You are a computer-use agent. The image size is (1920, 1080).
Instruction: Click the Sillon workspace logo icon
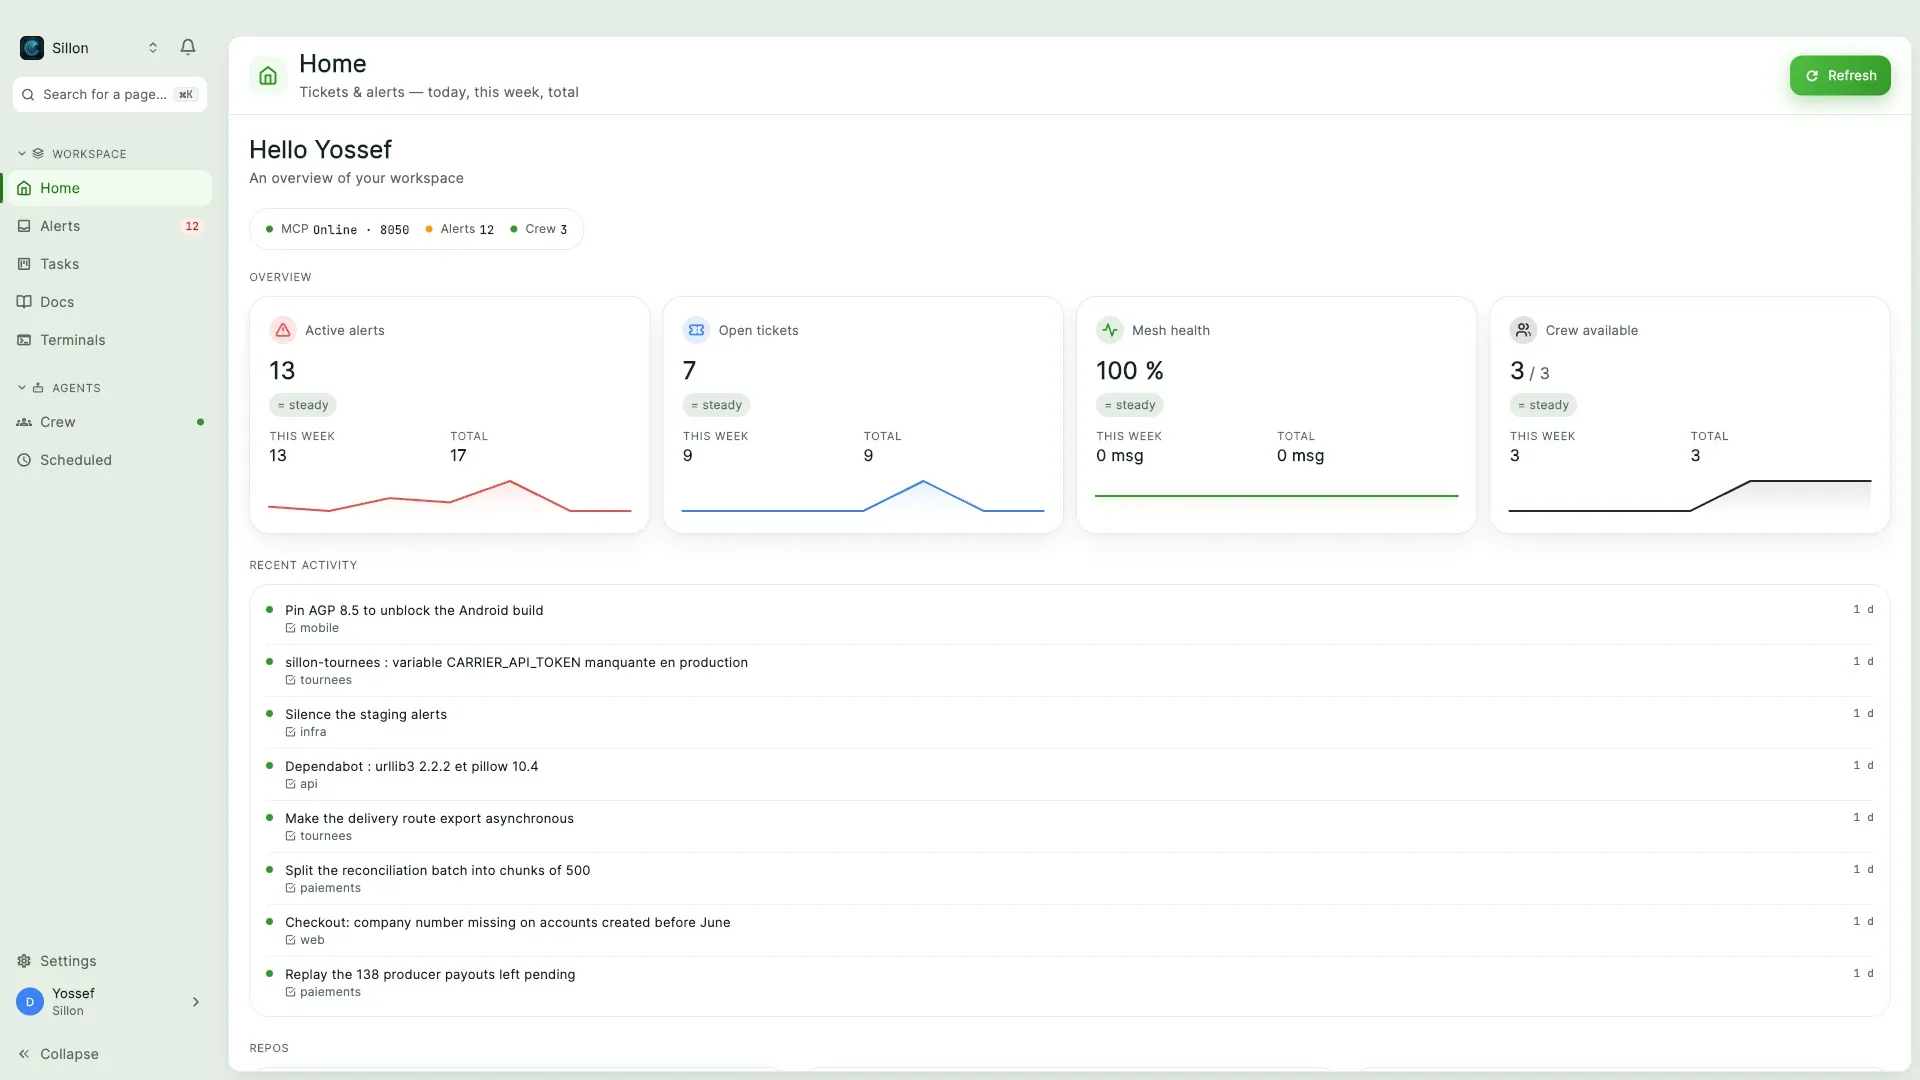coord(32,48)
